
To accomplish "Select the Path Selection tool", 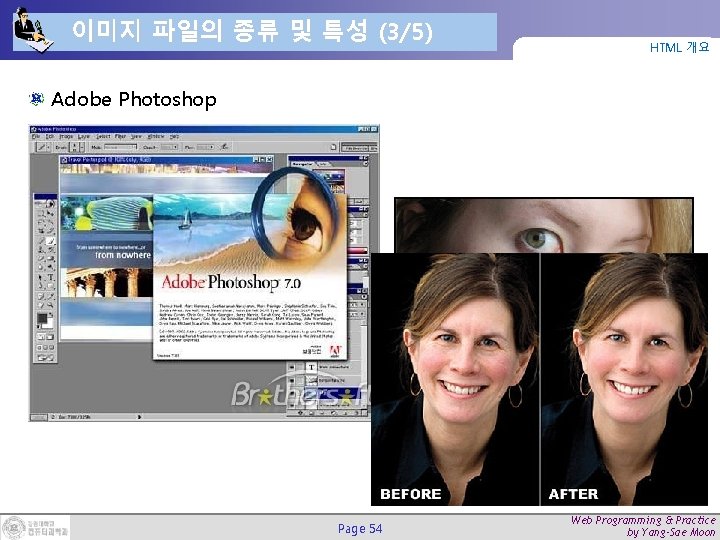I will 40,276.
